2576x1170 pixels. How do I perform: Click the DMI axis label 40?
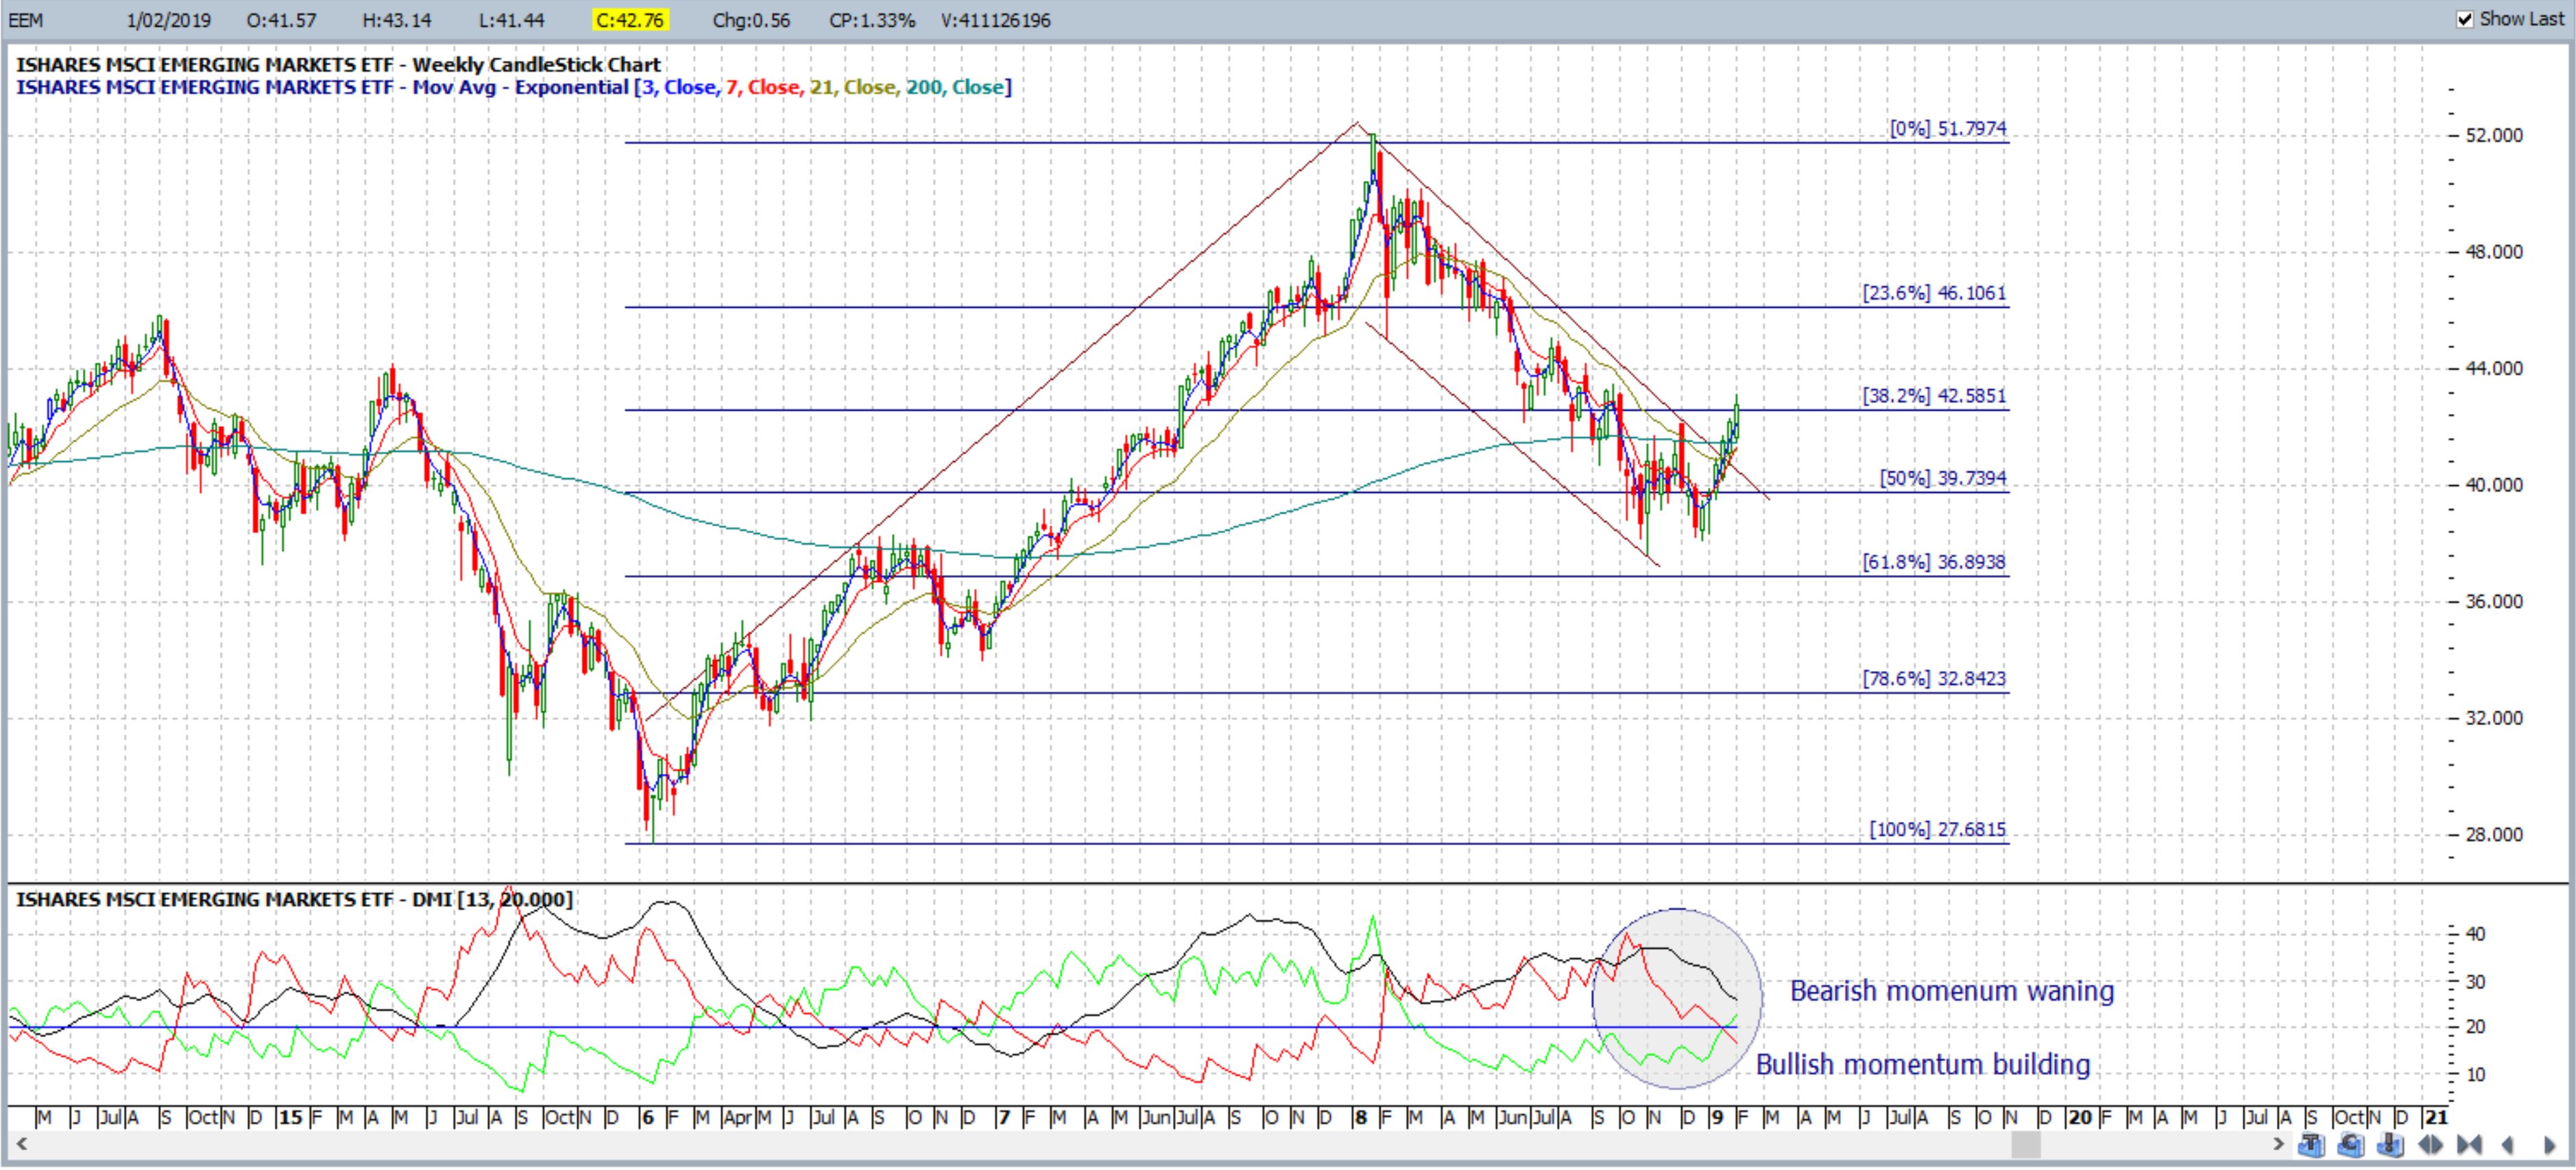tap(2476, 934)
